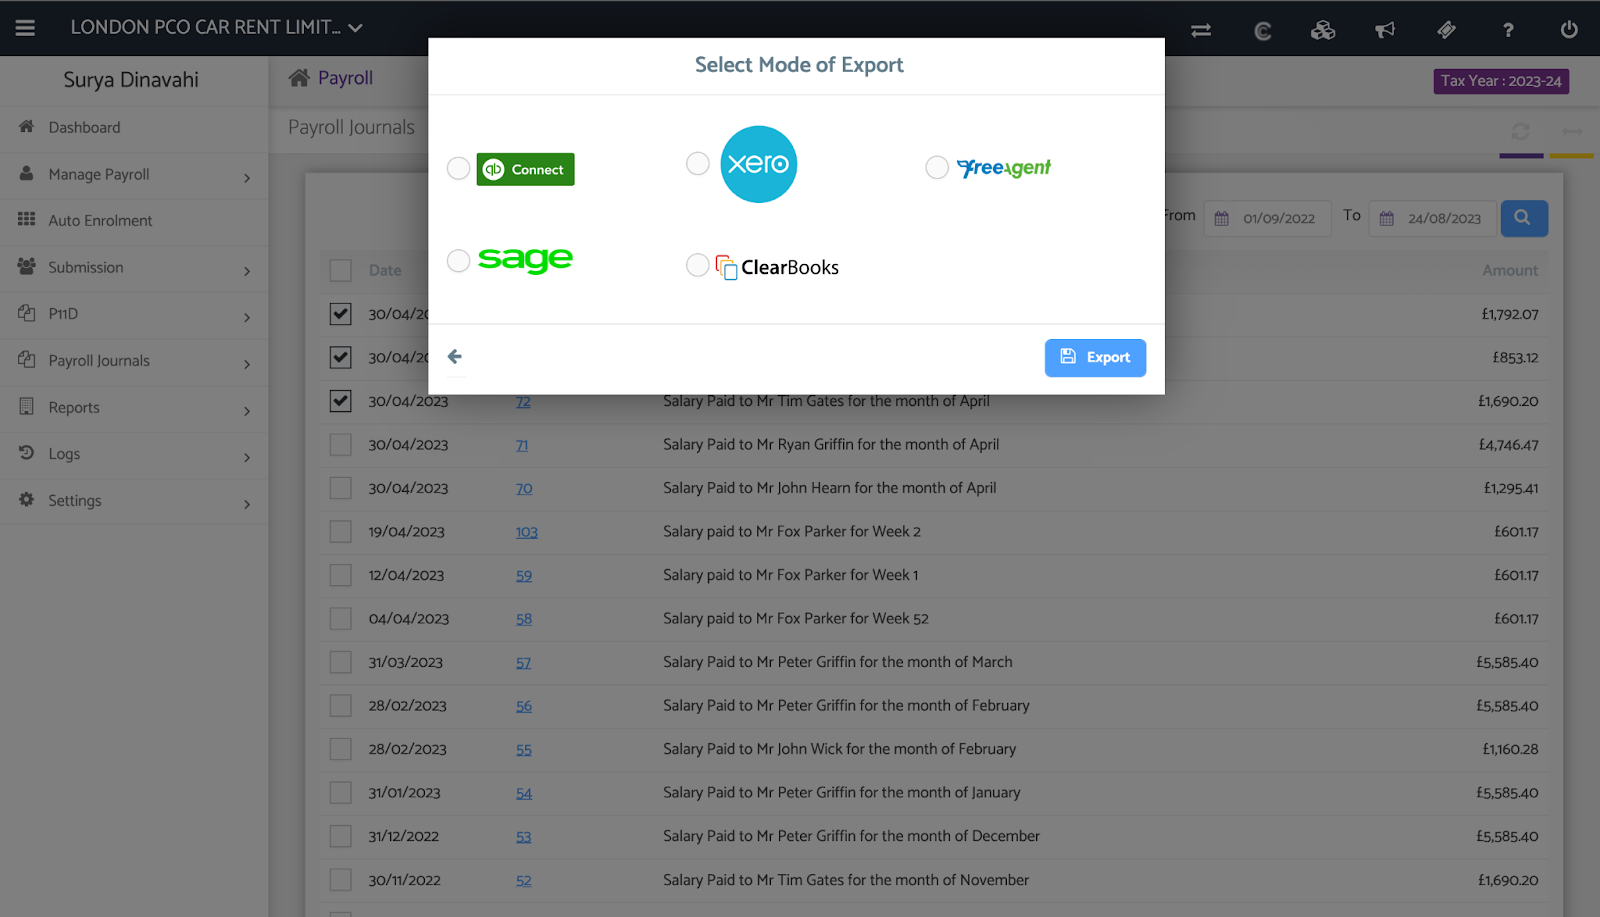Click the ClearBooks logo
The width and height of the screenshot is (1600, 917).
click(777, 267)
